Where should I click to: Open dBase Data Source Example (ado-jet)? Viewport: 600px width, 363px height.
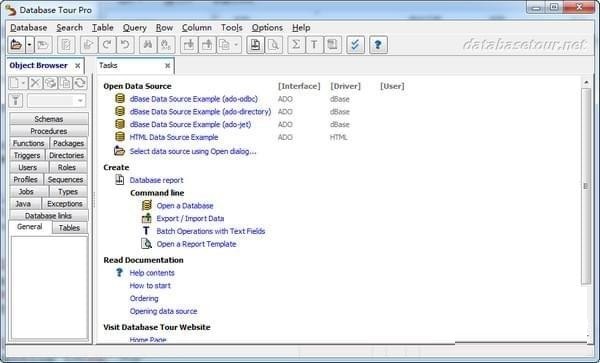(x=190, y=124)
